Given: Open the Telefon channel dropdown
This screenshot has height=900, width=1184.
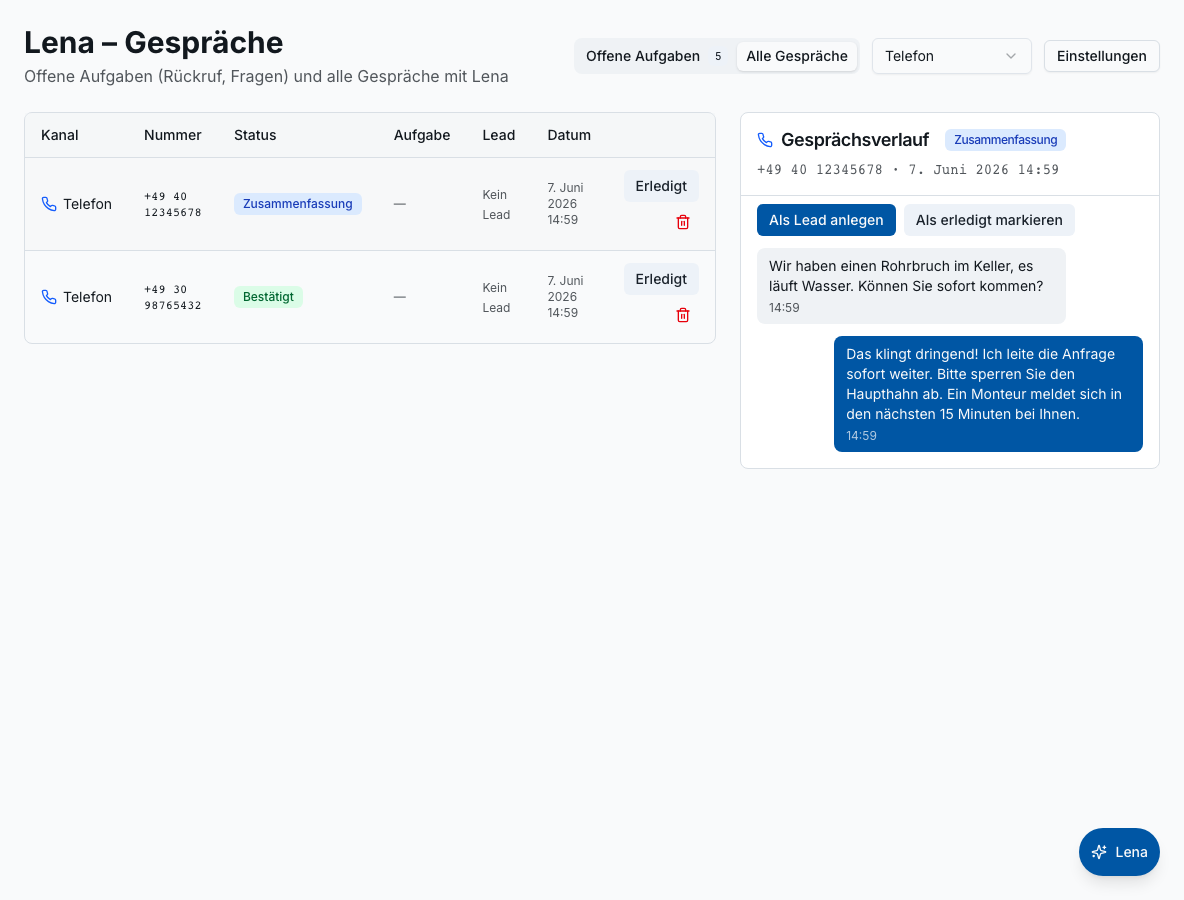Looking at the screenshot, I should tap(951, 56).
